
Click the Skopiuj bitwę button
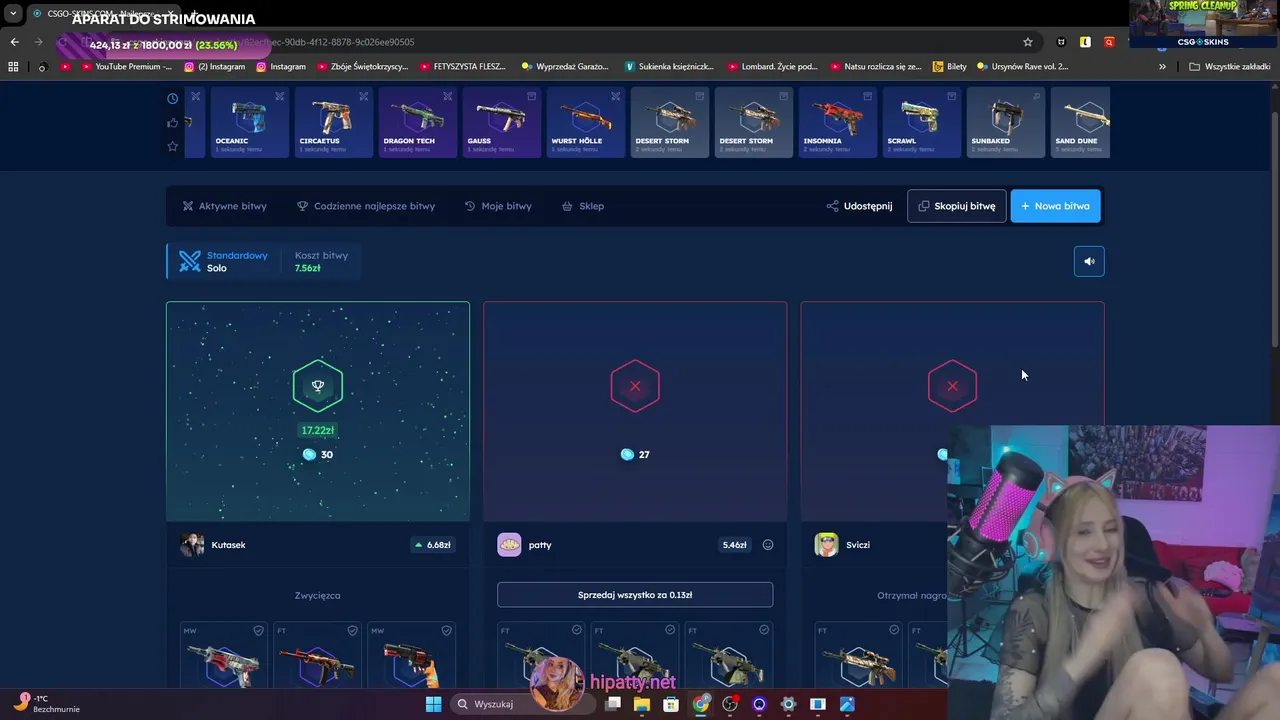coord(957,206)
